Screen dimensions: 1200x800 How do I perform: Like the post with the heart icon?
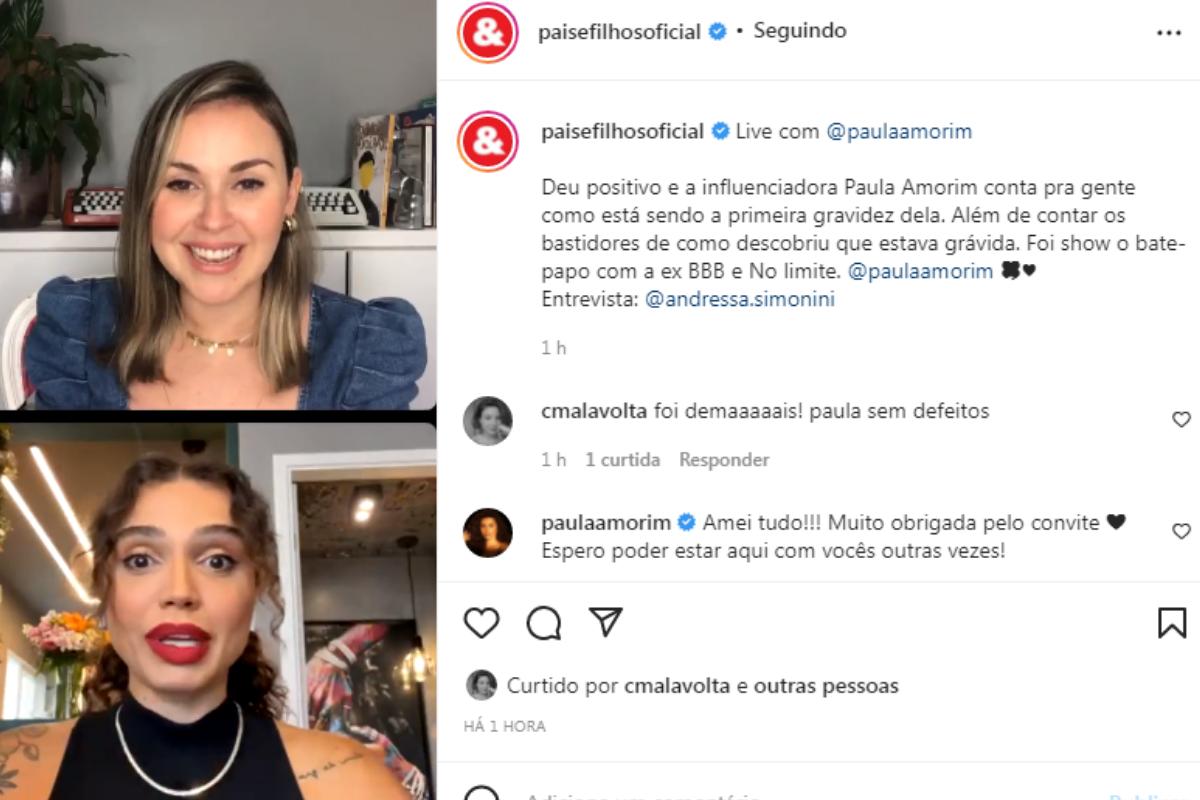click(481, 622)
